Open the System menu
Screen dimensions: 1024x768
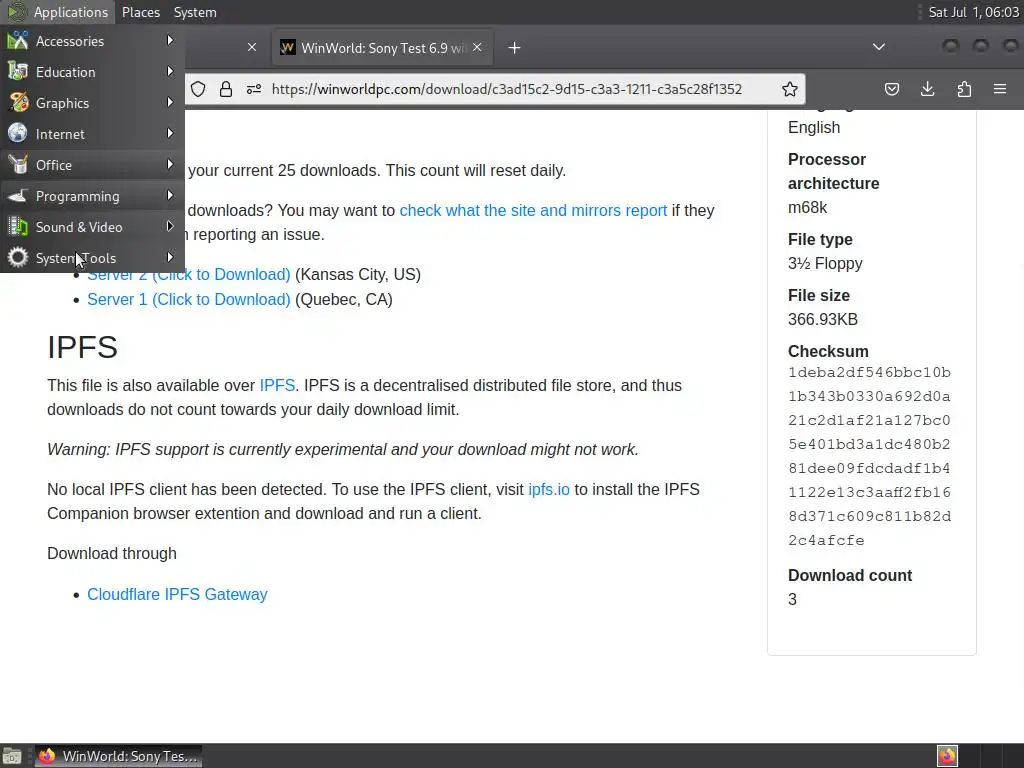click(x=195, y=12)
